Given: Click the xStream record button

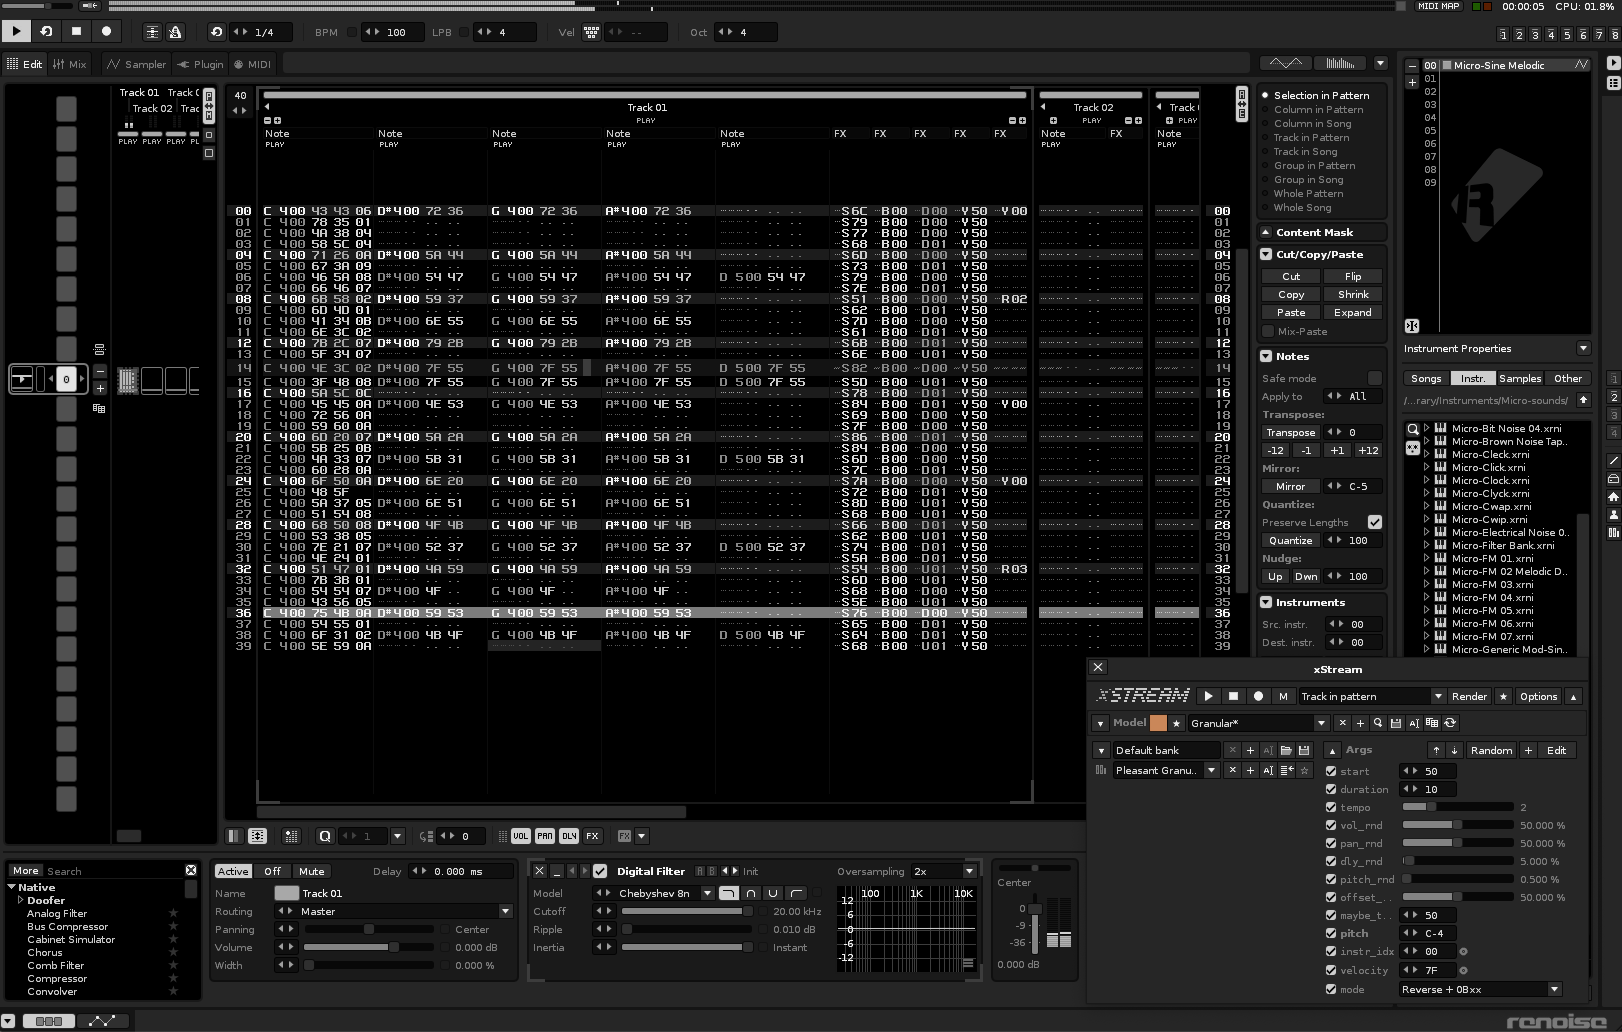Looking at the screenshot, I should (1258, 696).
